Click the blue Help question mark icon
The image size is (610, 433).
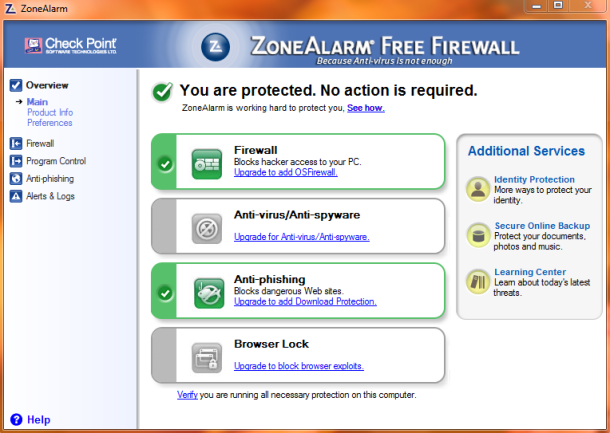point(16,419)
